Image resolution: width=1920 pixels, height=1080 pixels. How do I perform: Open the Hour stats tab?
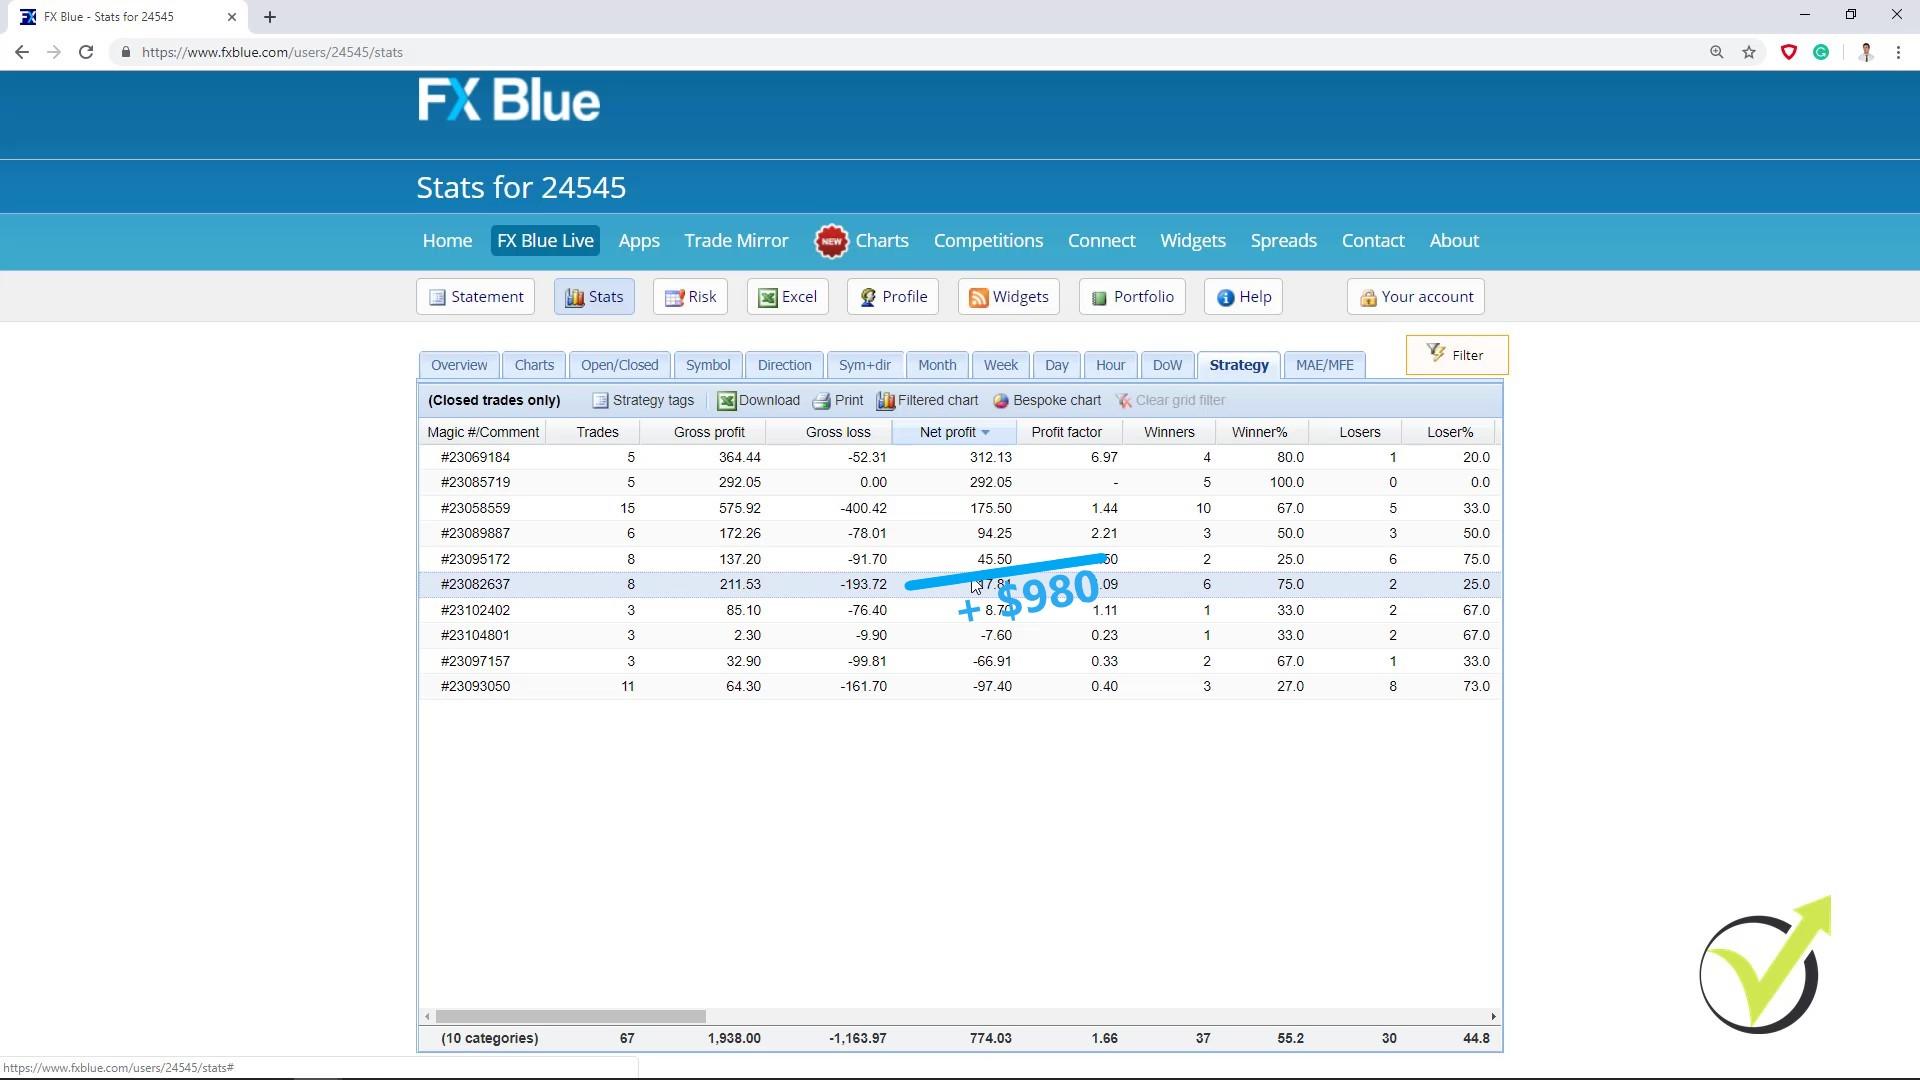click(1110, 365)
